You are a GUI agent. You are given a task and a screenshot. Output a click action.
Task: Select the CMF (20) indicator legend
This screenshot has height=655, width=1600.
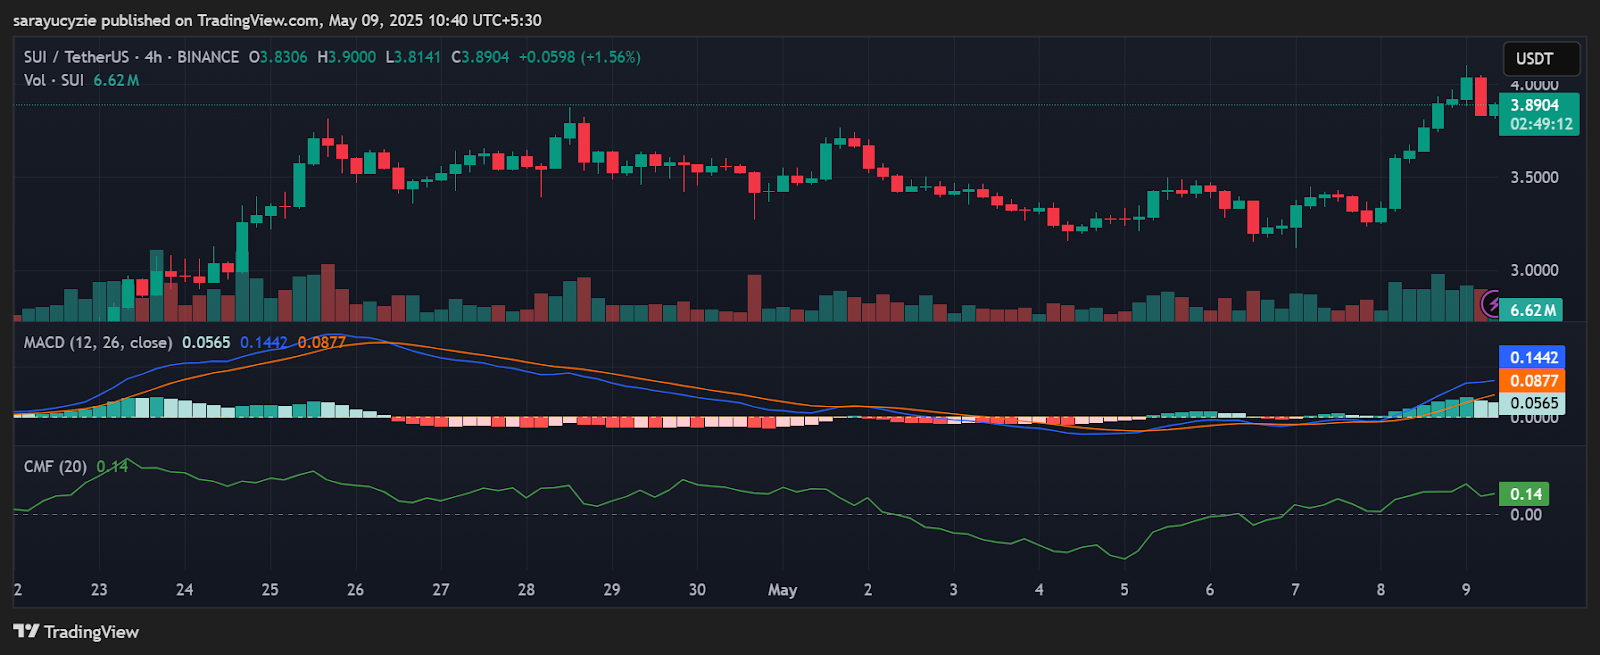[x=55, y=466]
